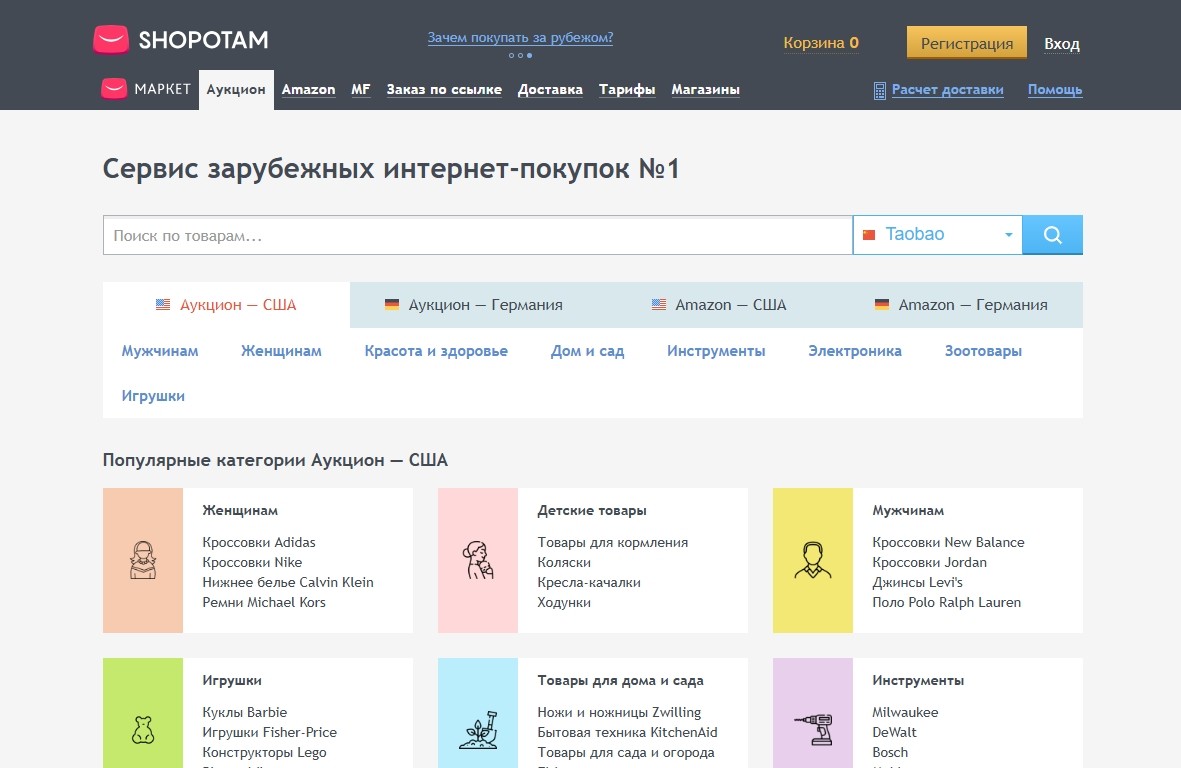Image resolution: width=1181 pixels, height=768 pixels.
Task: Click the Игрушки teddy bear icon
Action: 143,730
